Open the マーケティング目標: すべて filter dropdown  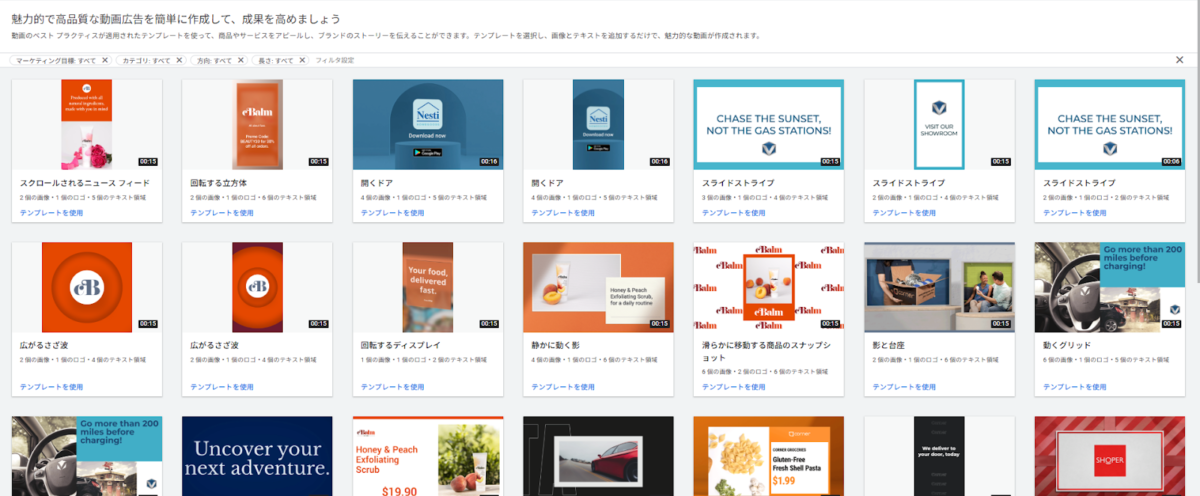tap(54, 60)
